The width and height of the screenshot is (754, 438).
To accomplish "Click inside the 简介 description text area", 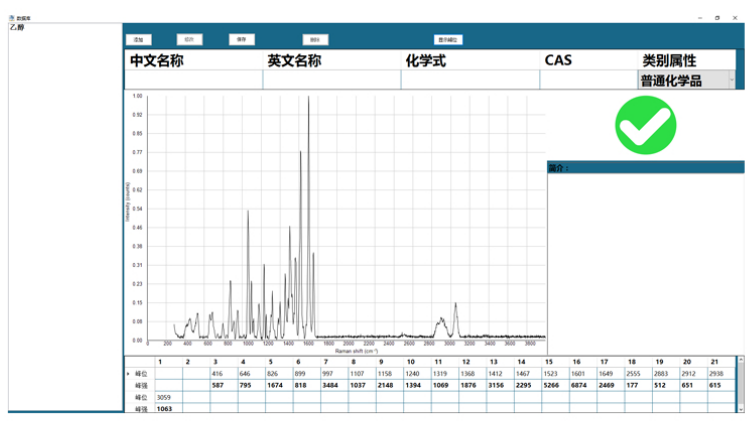I will [x=645, y=260].
